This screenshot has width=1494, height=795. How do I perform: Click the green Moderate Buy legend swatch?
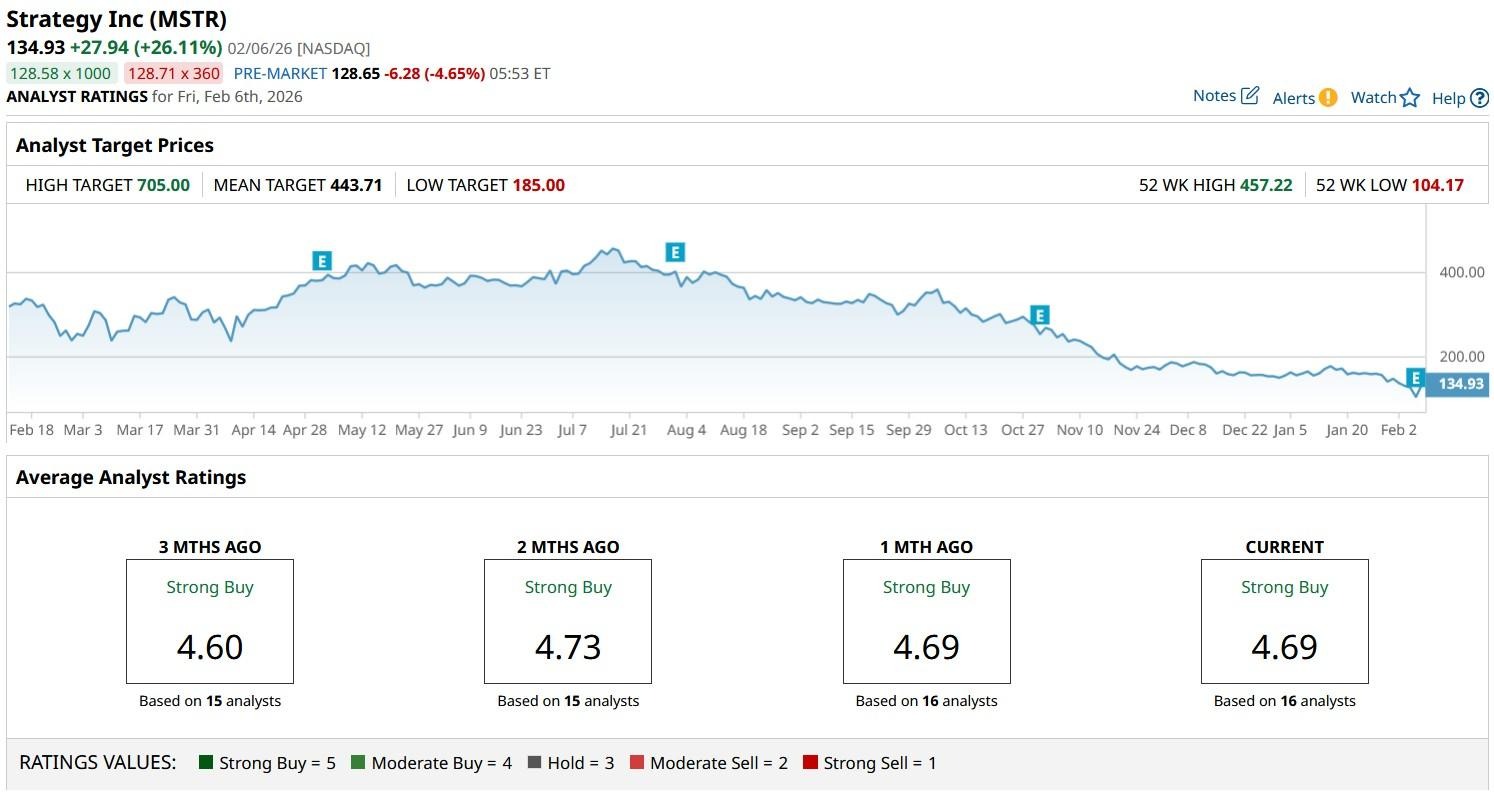(358, 762)
